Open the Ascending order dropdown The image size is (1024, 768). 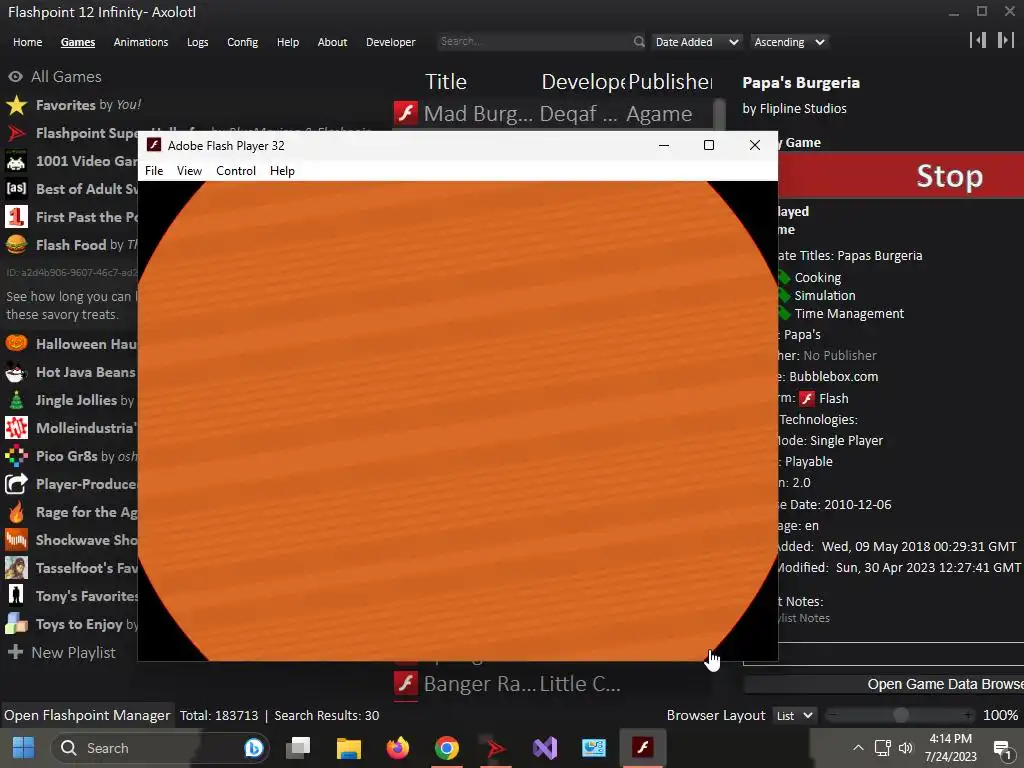click(x=789, y=42)
